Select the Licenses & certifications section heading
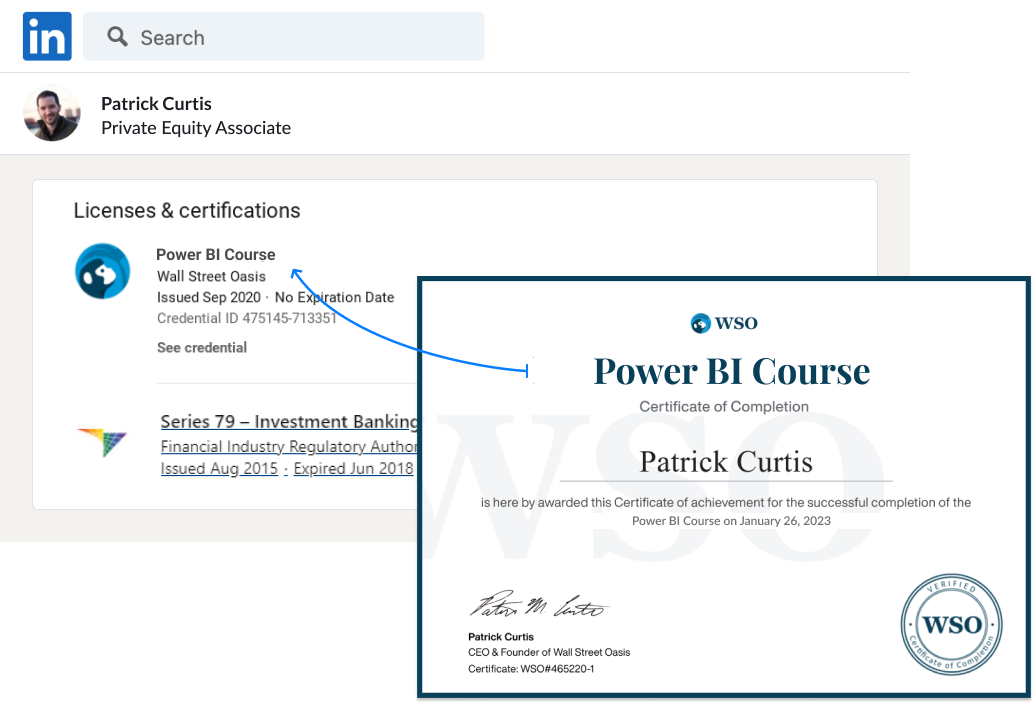Screen dimensions: 1033x703 coord(186,210)
